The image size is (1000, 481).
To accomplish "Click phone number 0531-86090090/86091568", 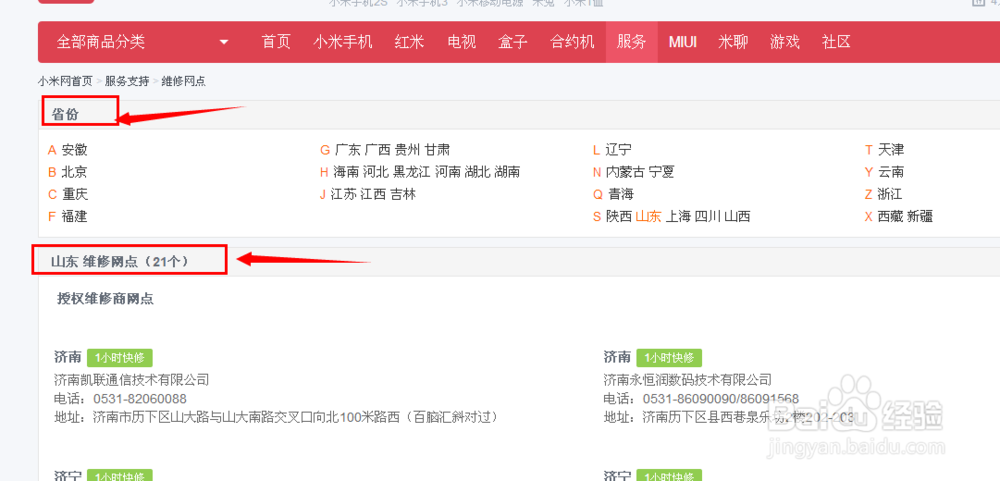I will 721,399.
